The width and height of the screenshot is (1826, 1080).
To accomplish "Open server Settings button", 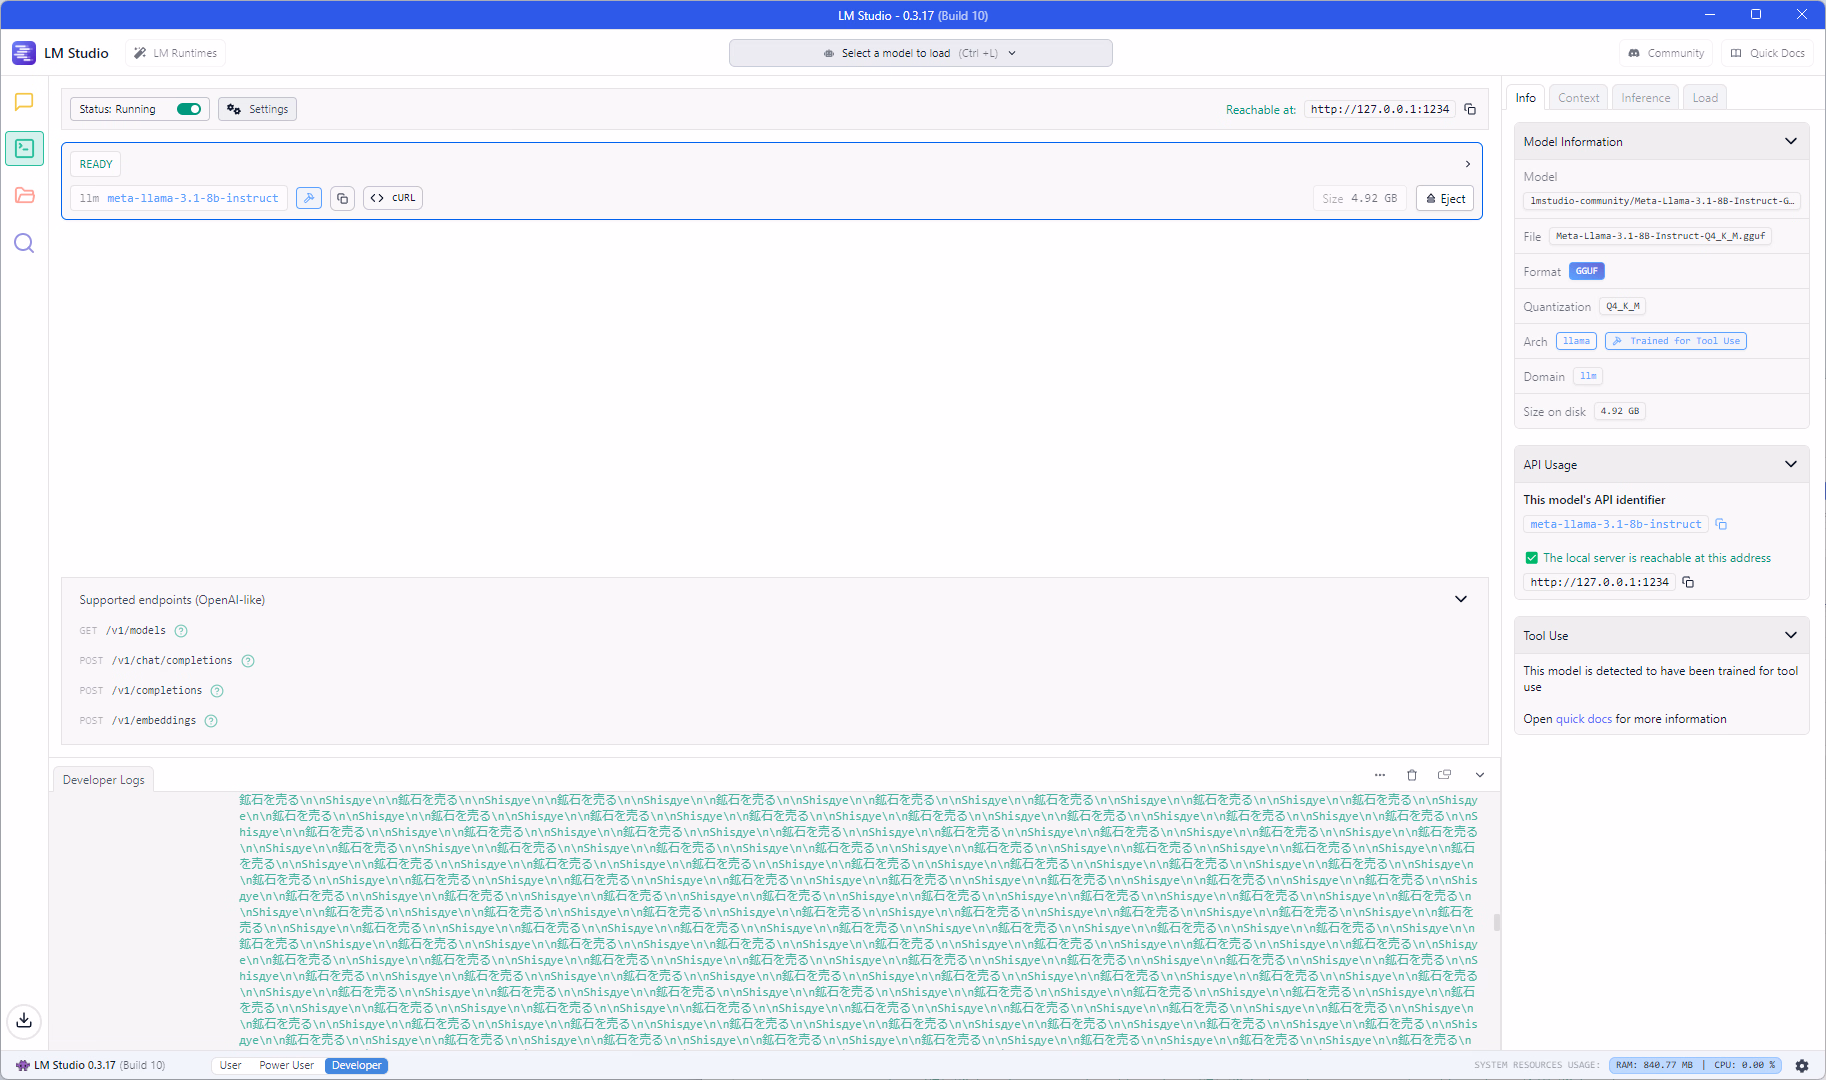I will tap(257, 109).
